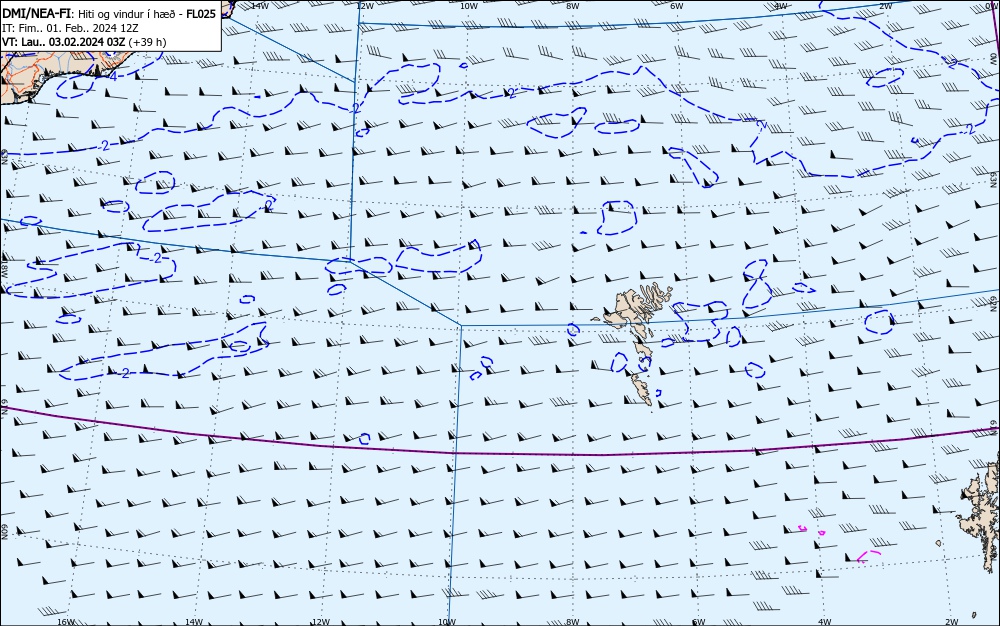Click the 'IT: Fim.. 01. Feb.. 2024 12Z' line

pyautogui.click(x=70, y=28)
